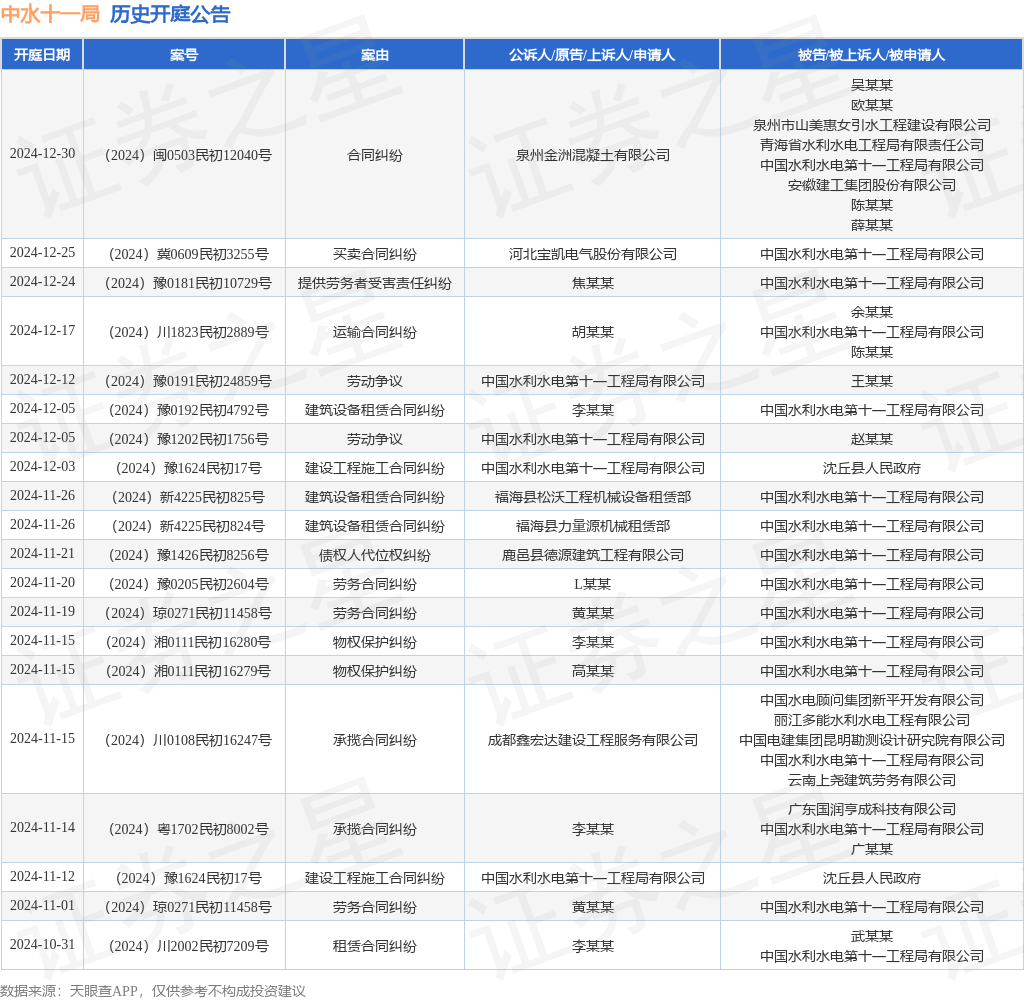Click the date 2024-12-24
Image resolution: width=1024 pixels, height=1000 pixels.
pos(42,282)
